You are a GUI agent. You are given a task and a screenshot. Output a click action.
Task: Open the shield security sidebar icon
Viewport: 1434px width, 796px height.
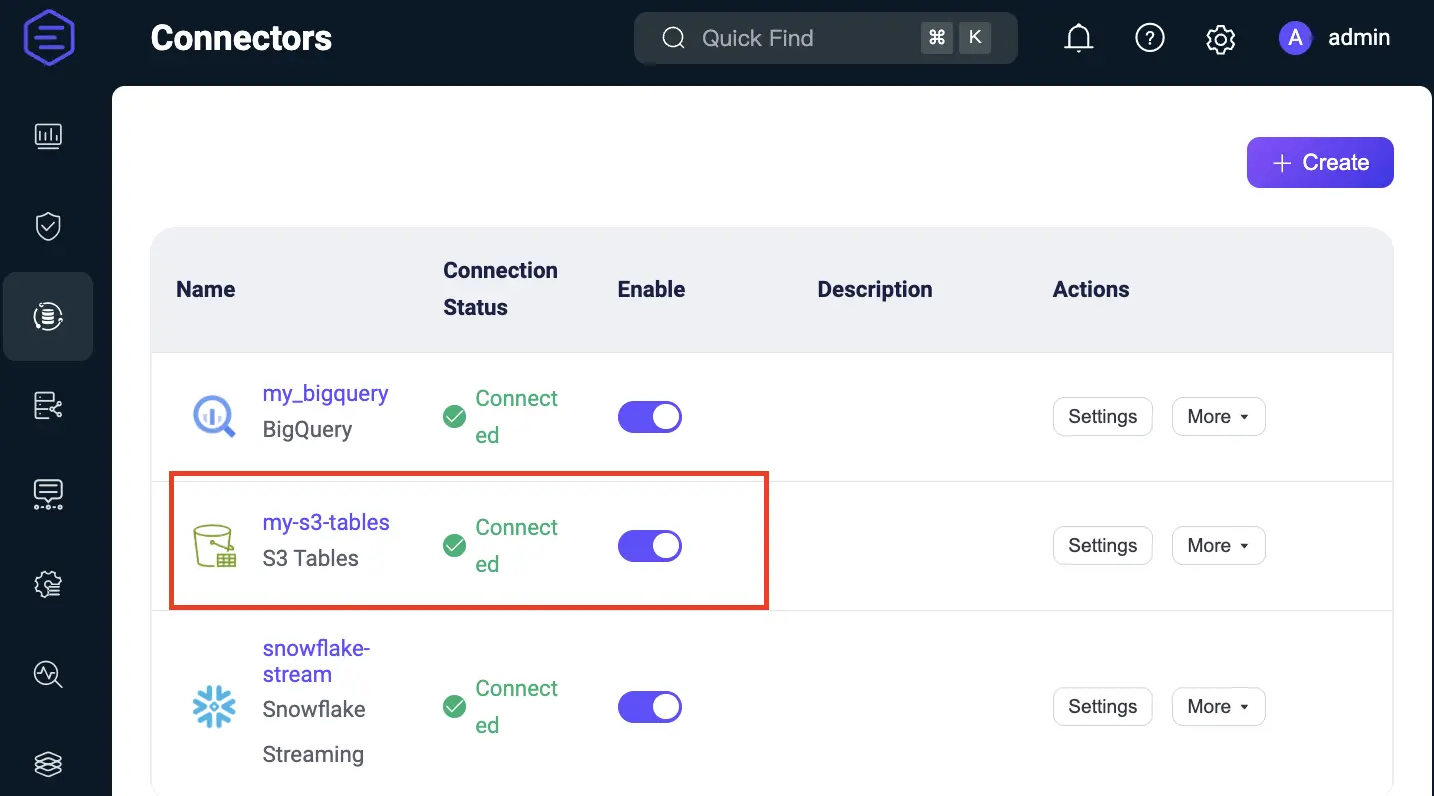pos(48,226)
